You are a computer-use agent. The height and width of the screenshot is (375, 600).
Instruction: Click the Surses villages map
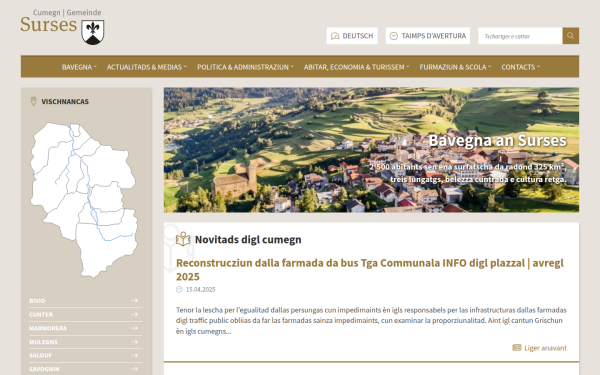(84, 200)
